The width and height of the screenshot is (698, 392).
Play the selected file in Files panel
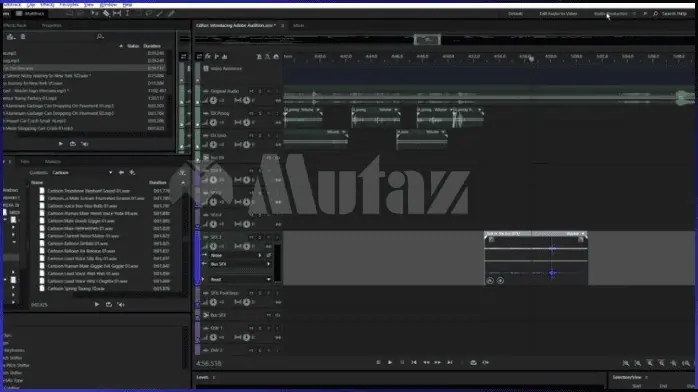61,144
